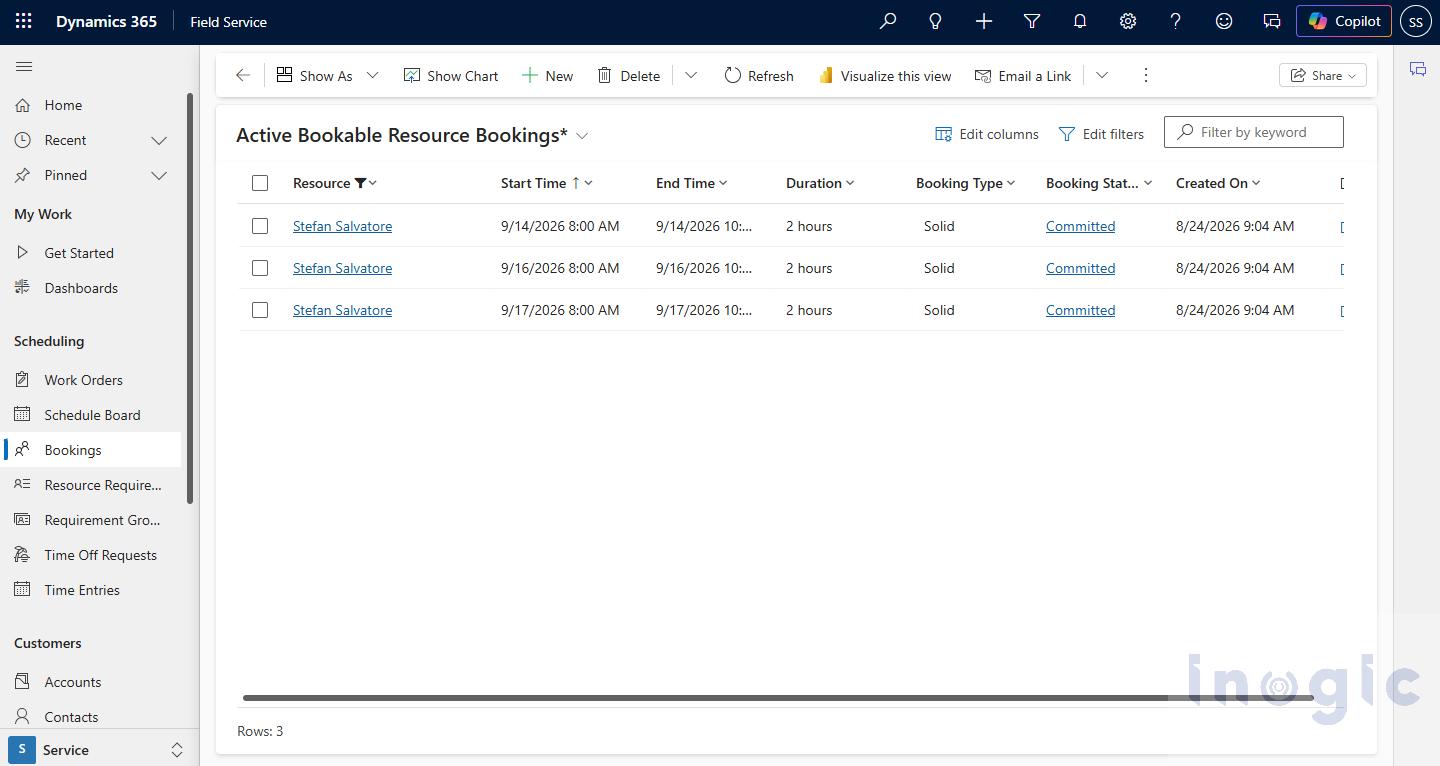Click the horizontal scrollbar under the grid
This screenshot has height=766, width=1440.
pos(777,698)
